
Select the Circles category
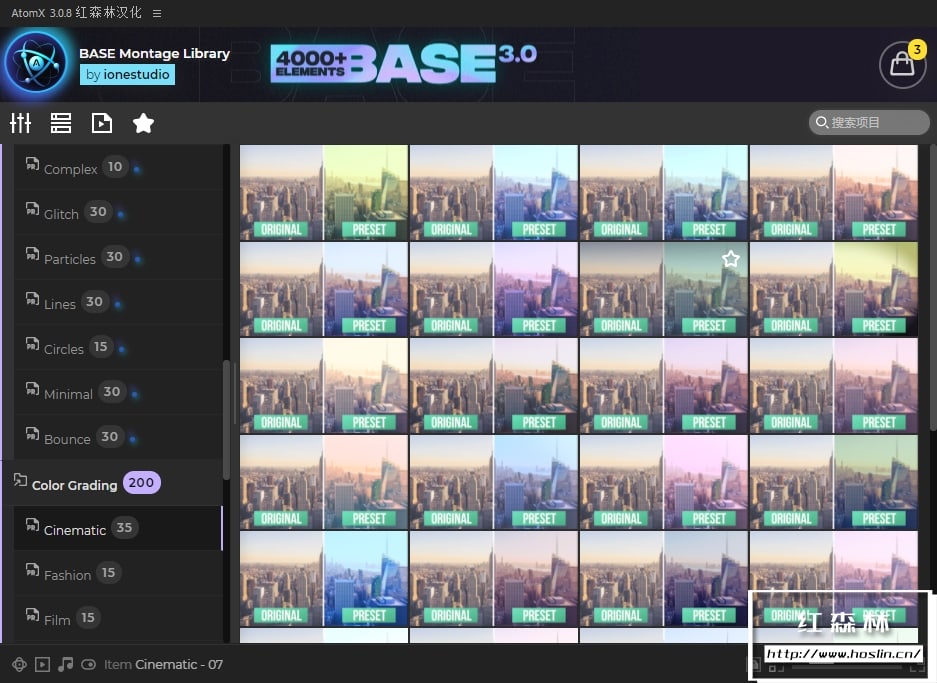pyautogui.click(x=118, y=348)
